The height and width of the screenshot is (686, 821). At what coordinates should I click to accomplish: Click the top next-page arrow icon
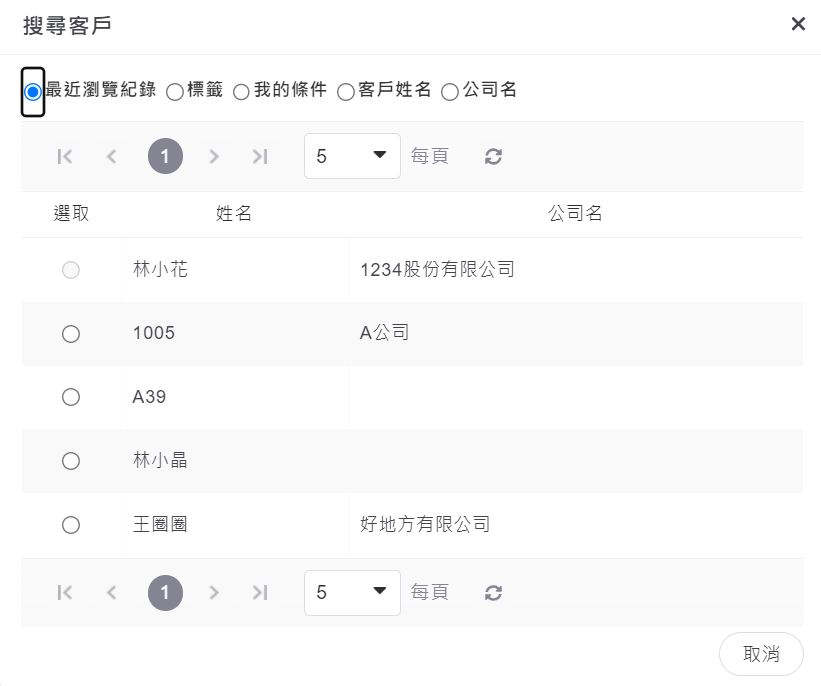[214, 156]
